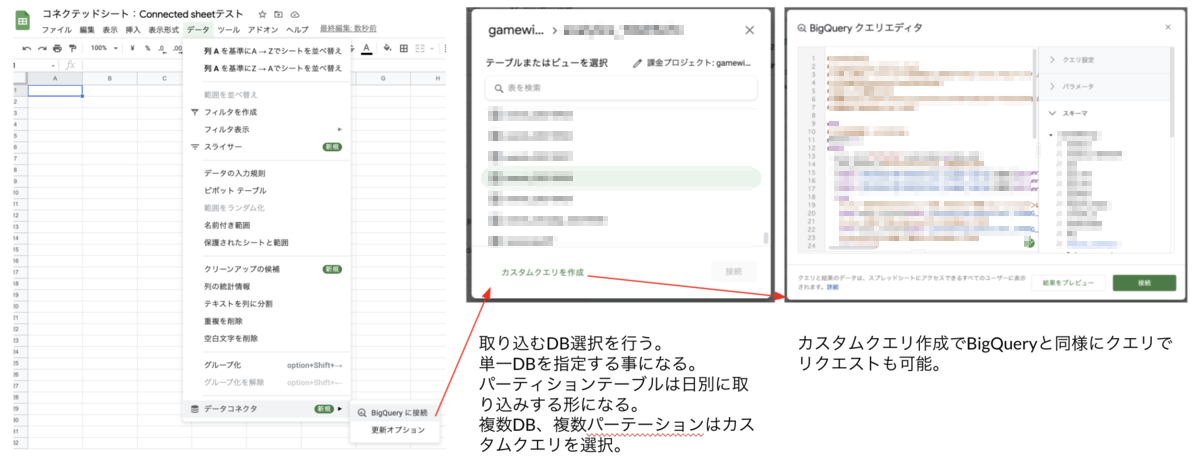This screenshot has height=466, width=1200.
Task: Check the cloud save status icon
Action: (x=294, y=16)
